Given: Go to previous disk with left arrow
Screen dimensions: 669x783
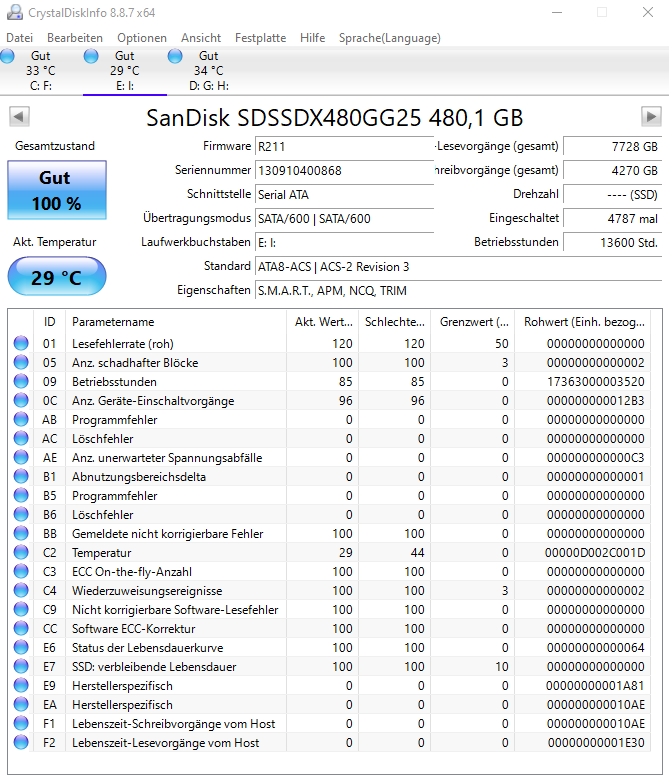Looking at the screenshot, I should [x=19, y=117].
